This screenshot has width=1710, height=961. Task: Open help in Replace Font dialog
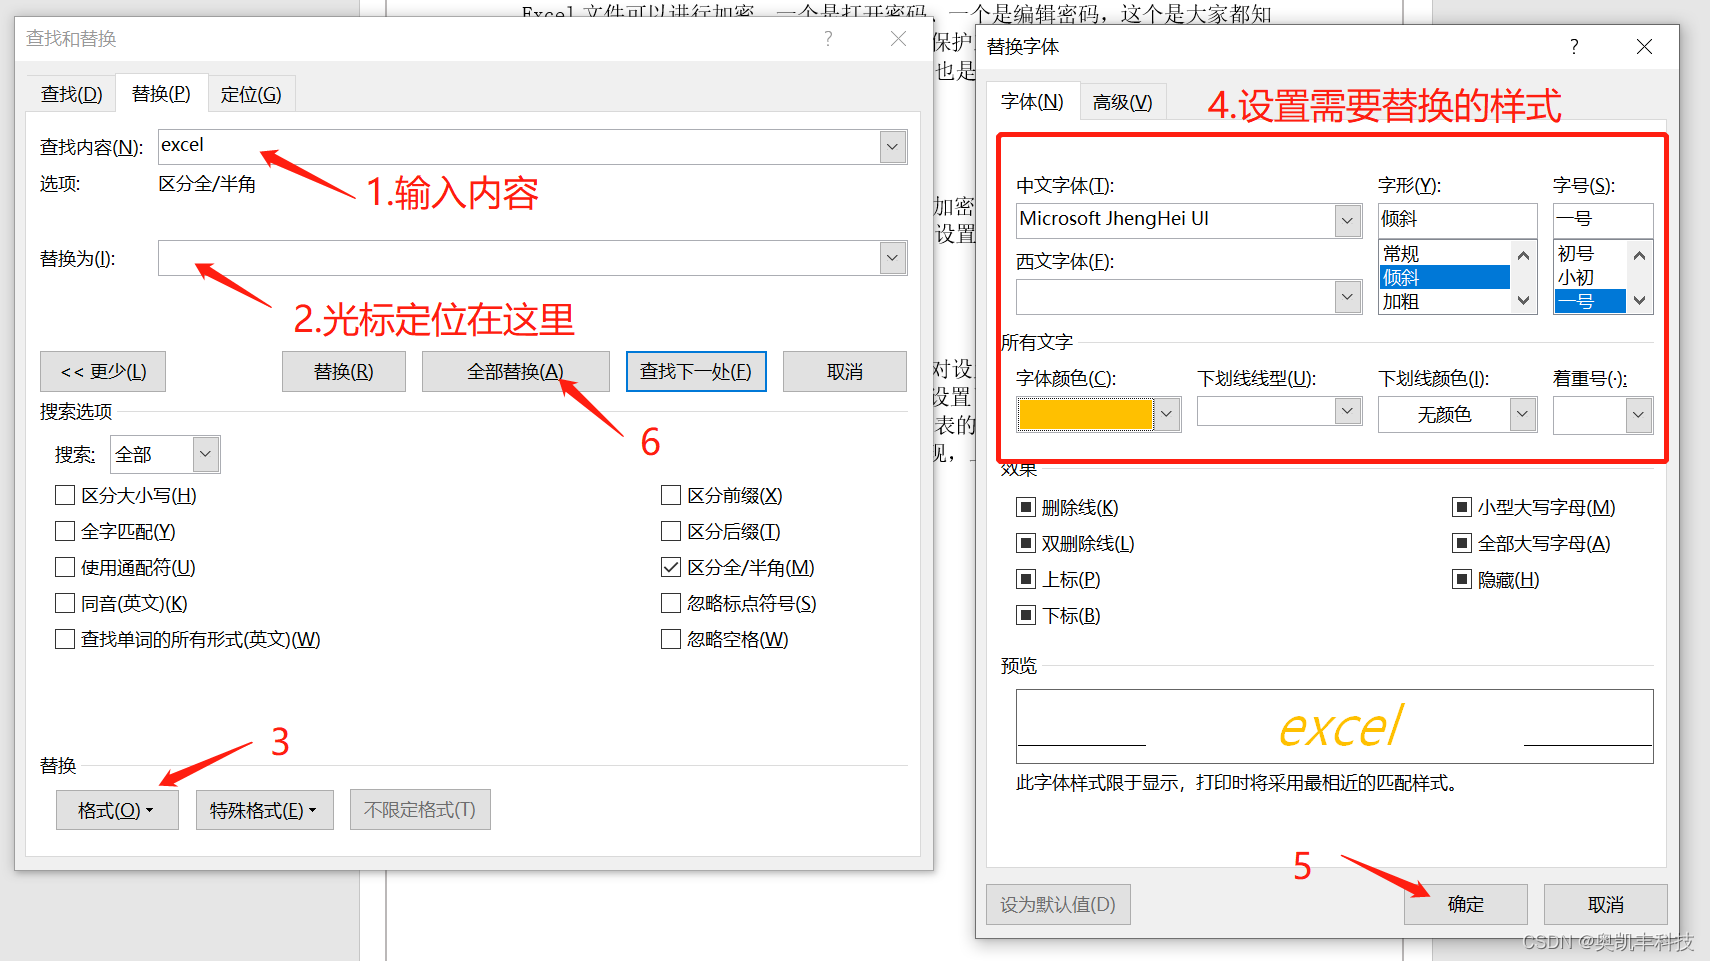[x=1574, y=47]
